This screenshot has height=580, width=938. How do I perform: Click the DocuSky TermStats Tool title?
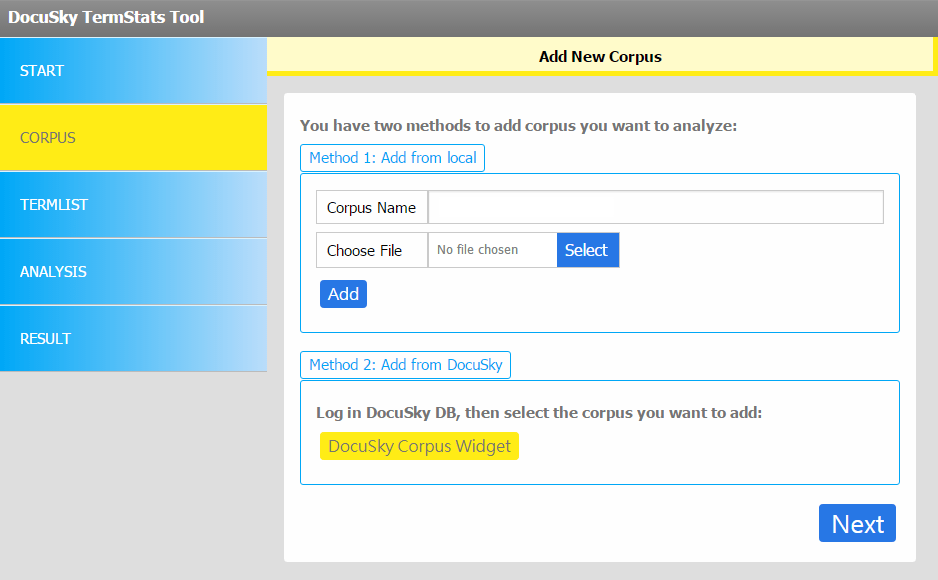point(106,17)
